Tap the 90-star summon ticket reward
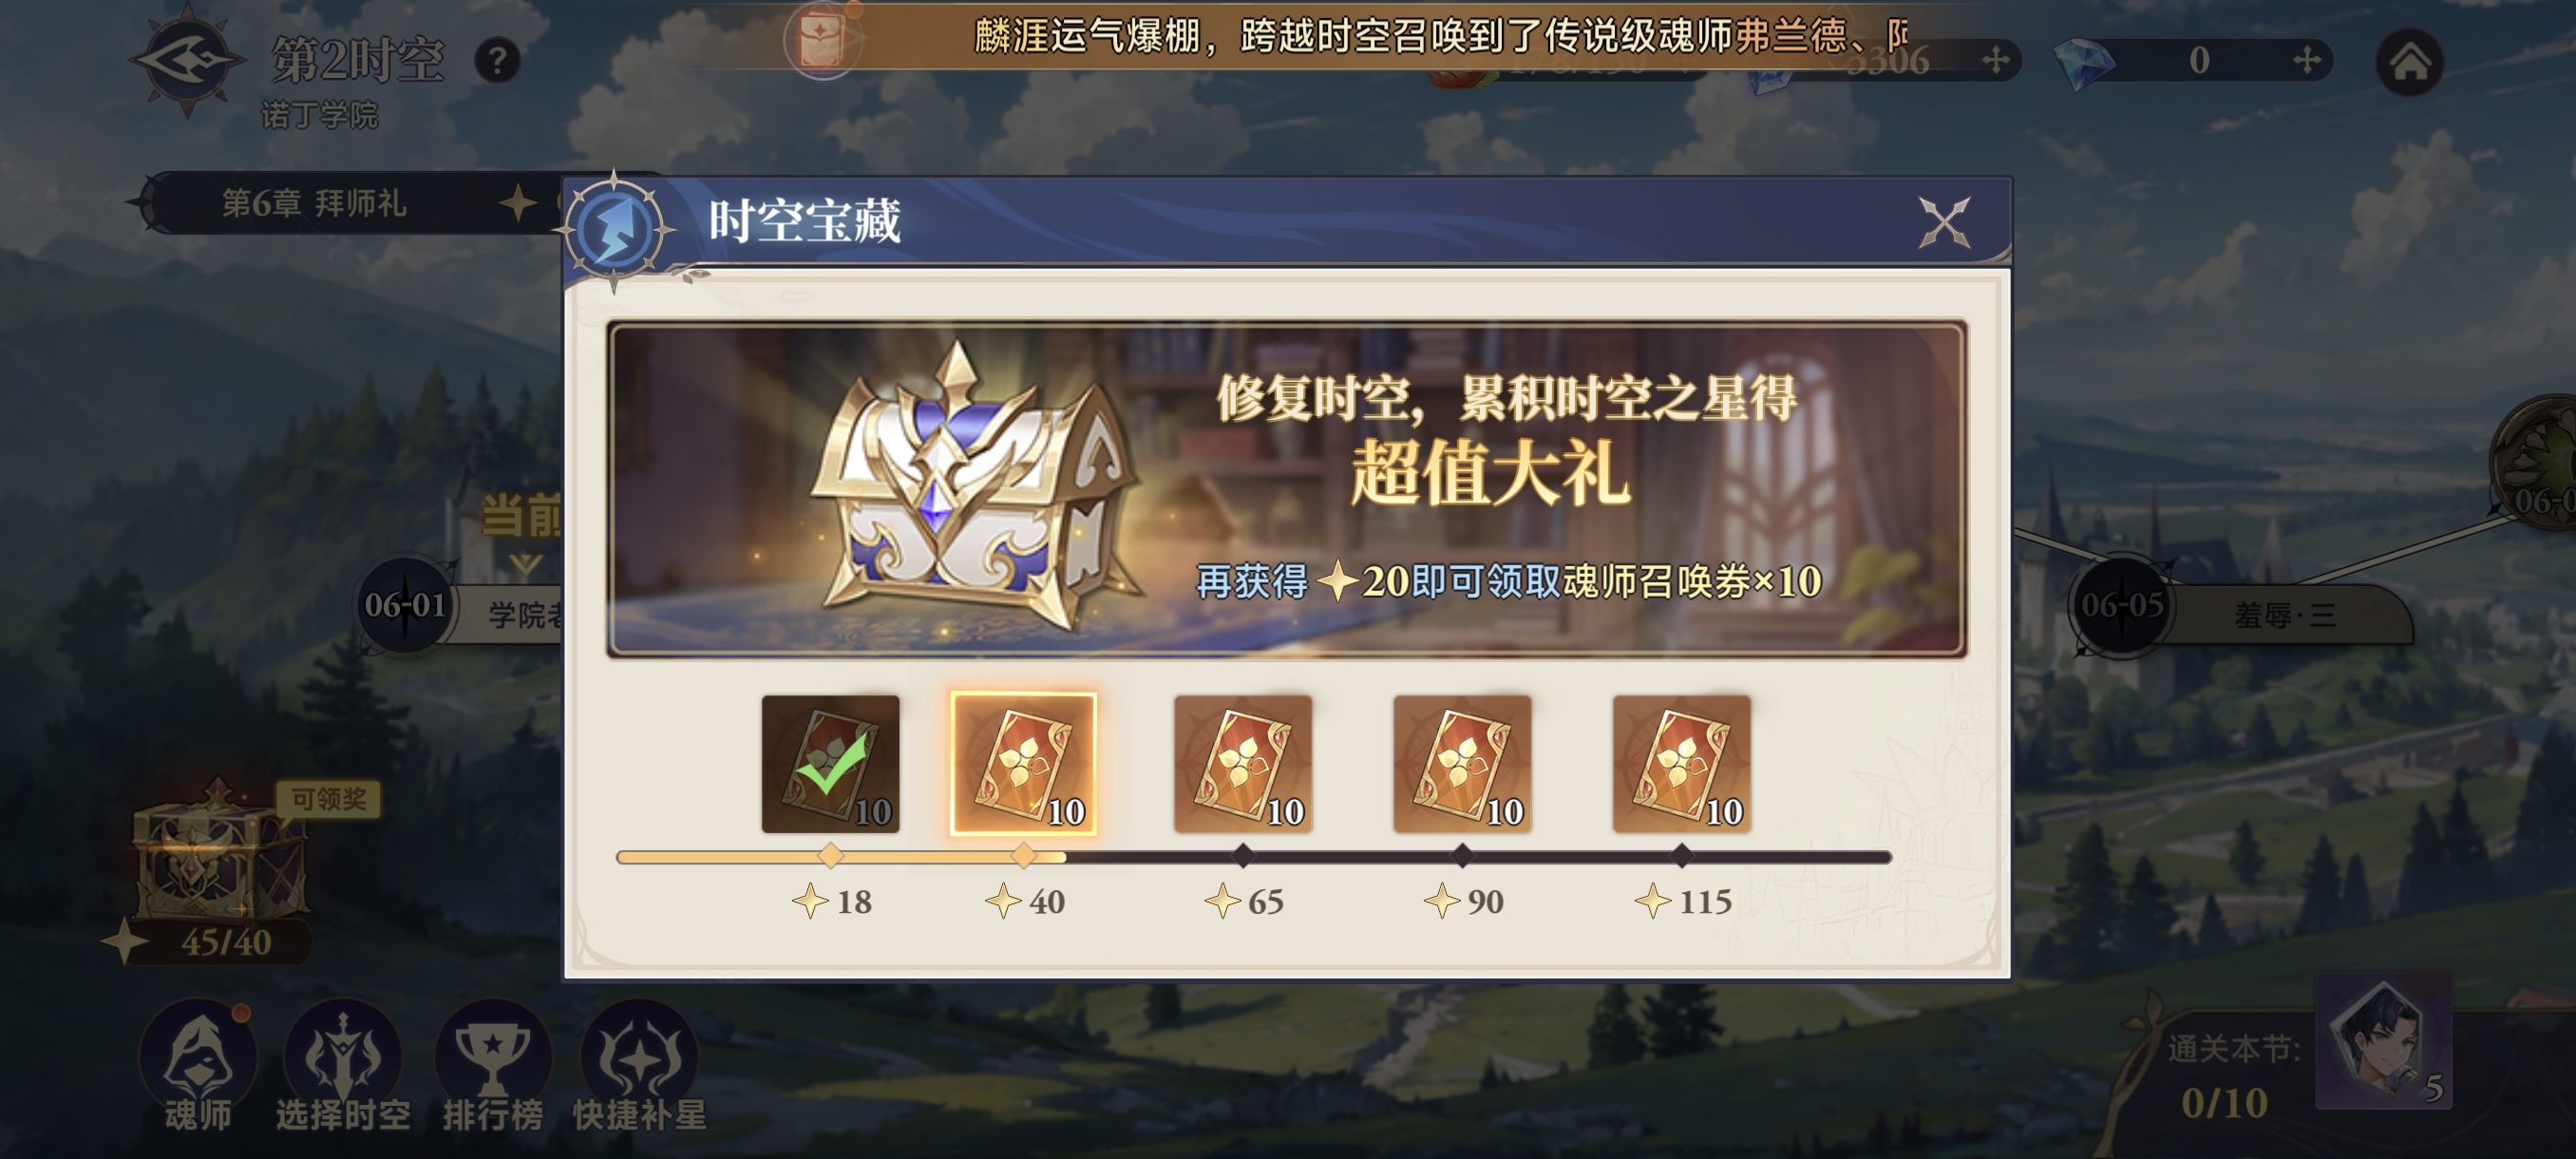Screen dimensions: 2576x1159 (1462, 763)
